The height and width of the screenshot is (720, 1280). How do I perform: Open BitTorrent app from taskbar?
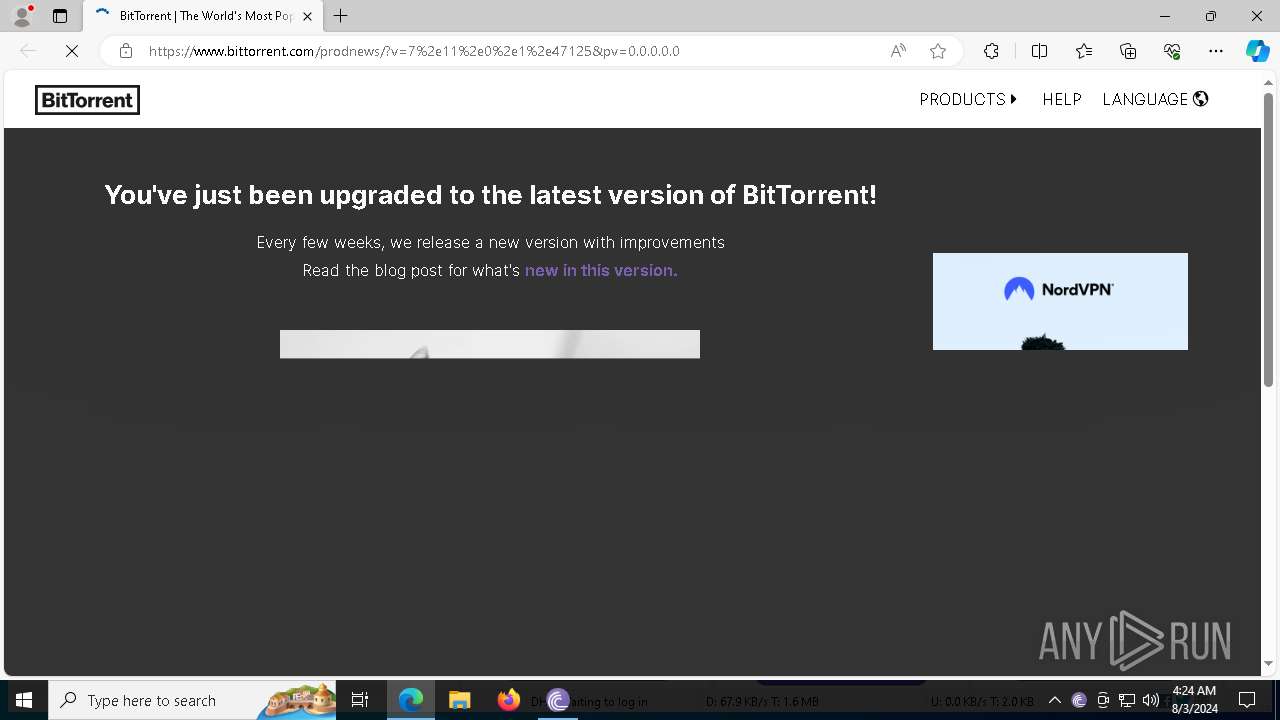(557, 700)
